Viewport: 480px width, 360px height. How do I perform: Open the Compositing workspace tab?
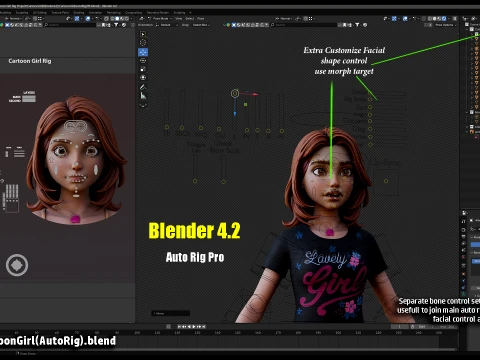pos(133,13)
